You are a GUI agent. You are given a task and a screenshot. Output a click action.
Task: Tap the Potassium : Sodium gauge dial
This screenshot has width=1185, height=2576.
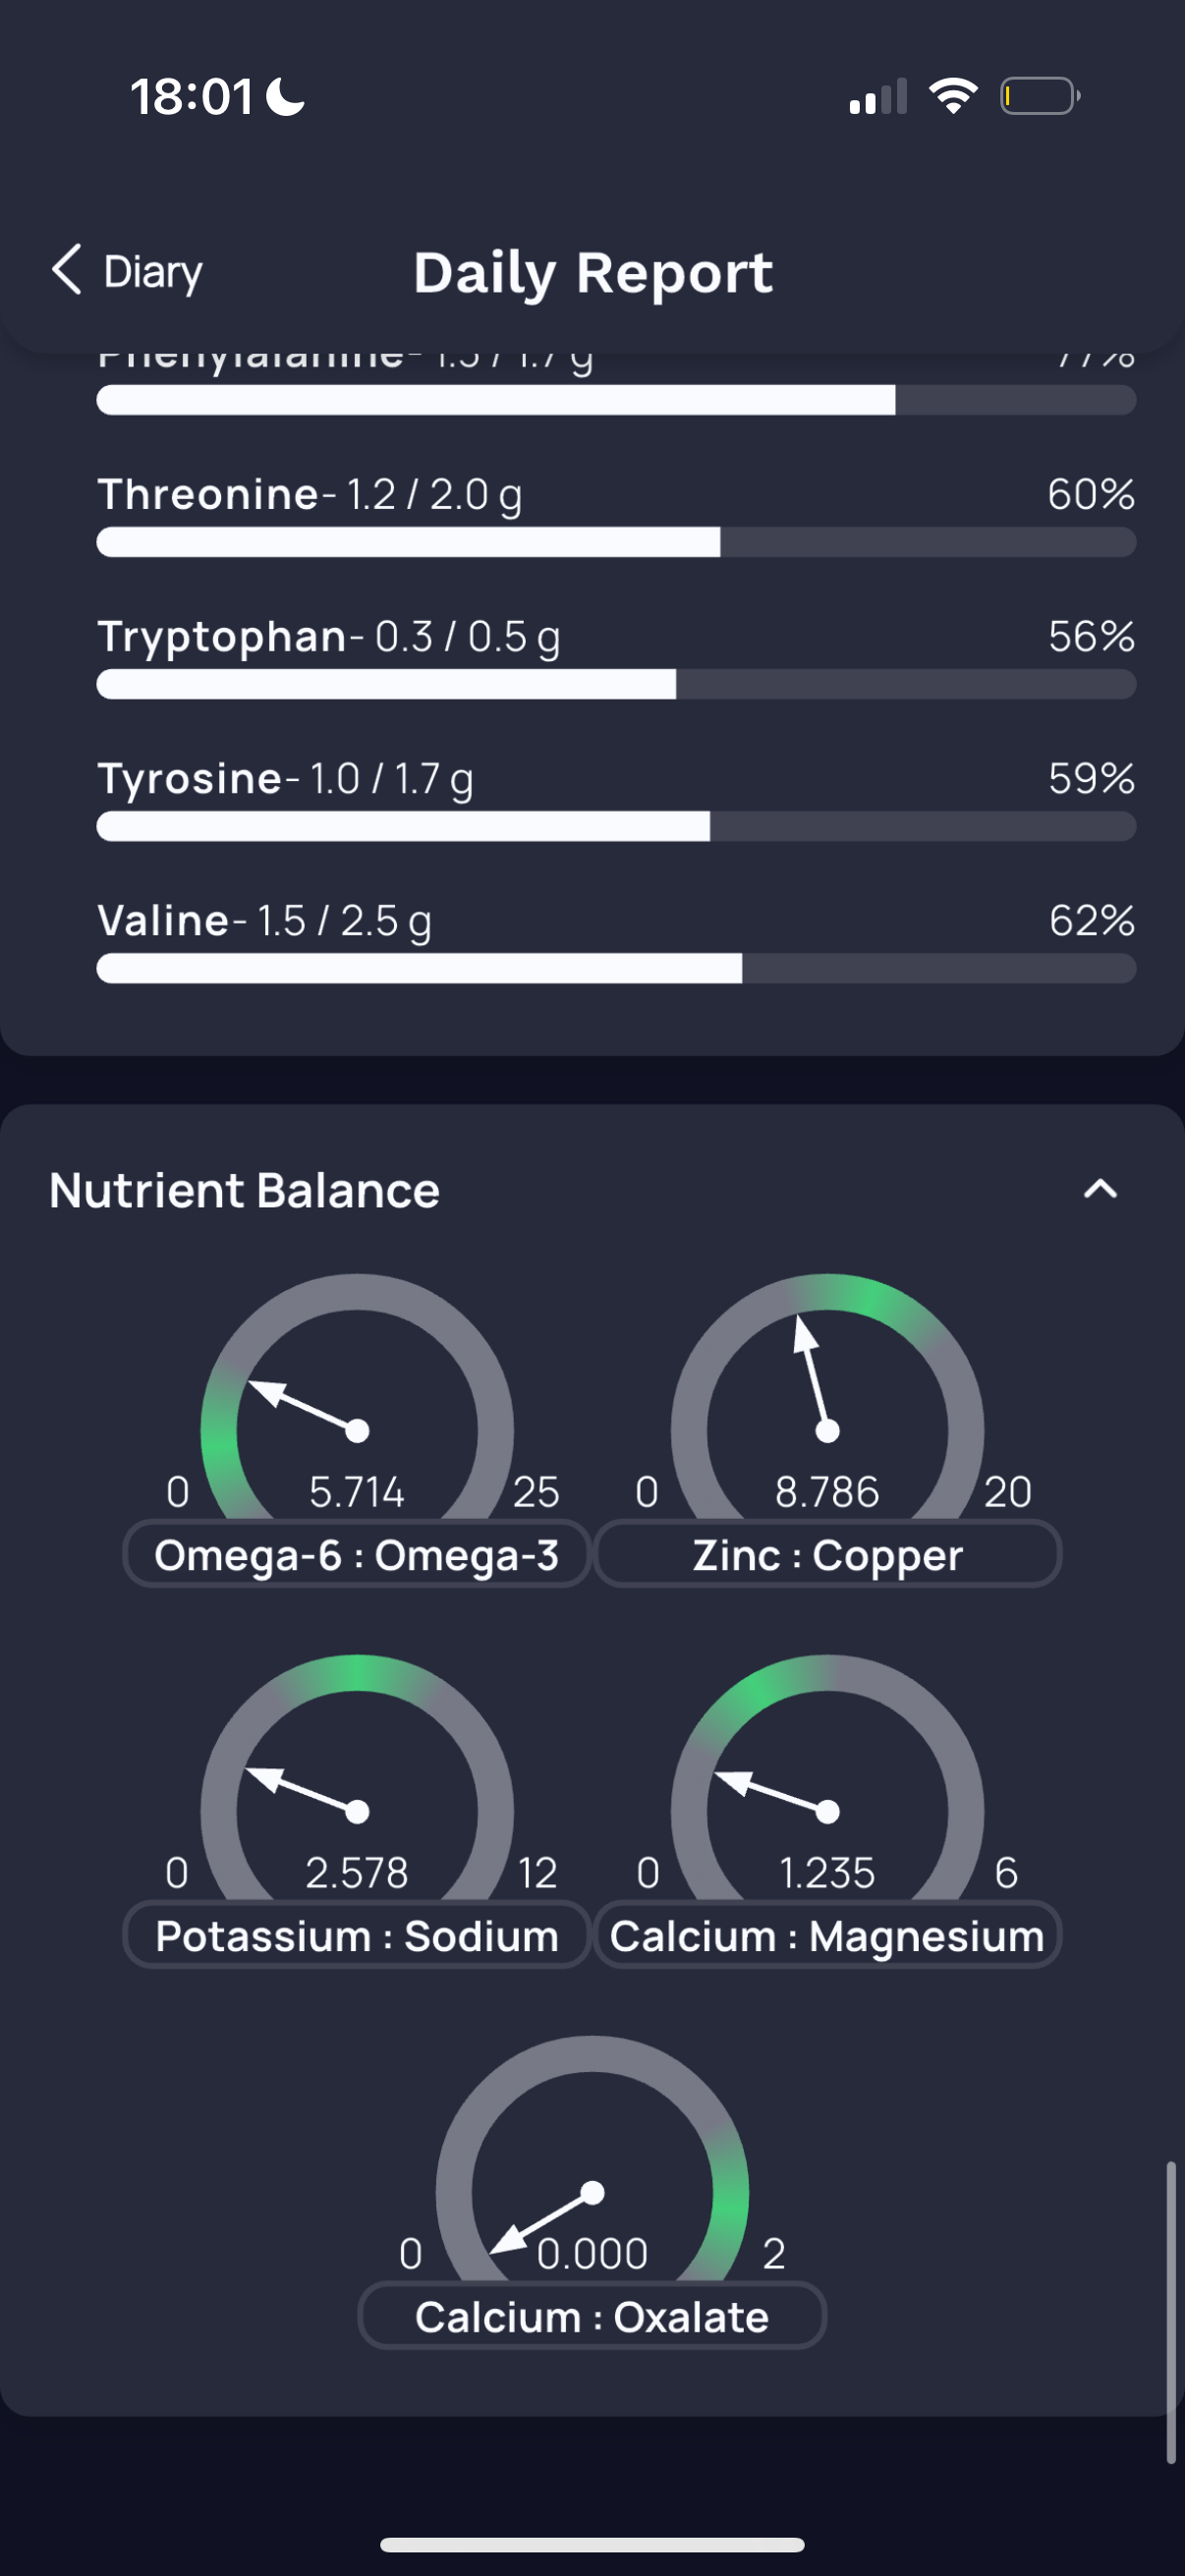tap(357, 1780)
